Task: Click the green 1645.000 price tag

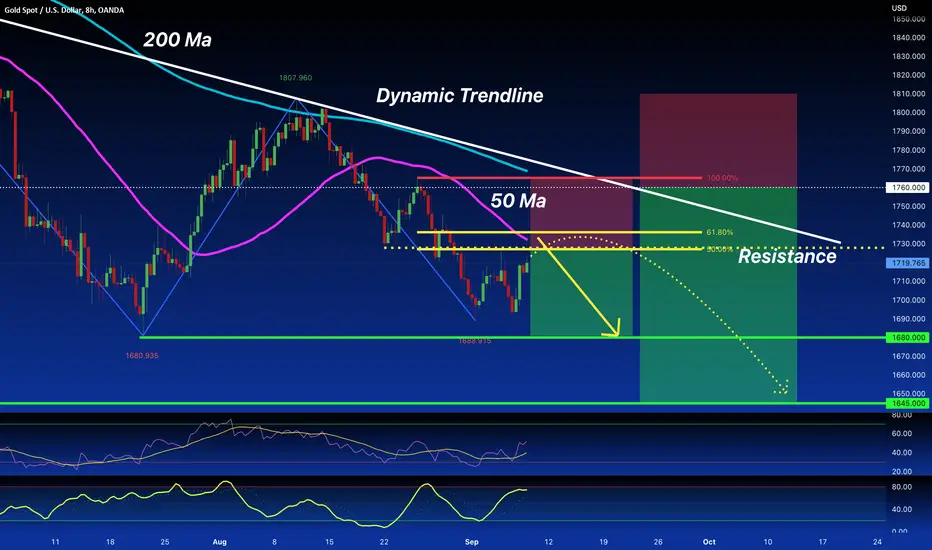Action: (x=908, y=404)
